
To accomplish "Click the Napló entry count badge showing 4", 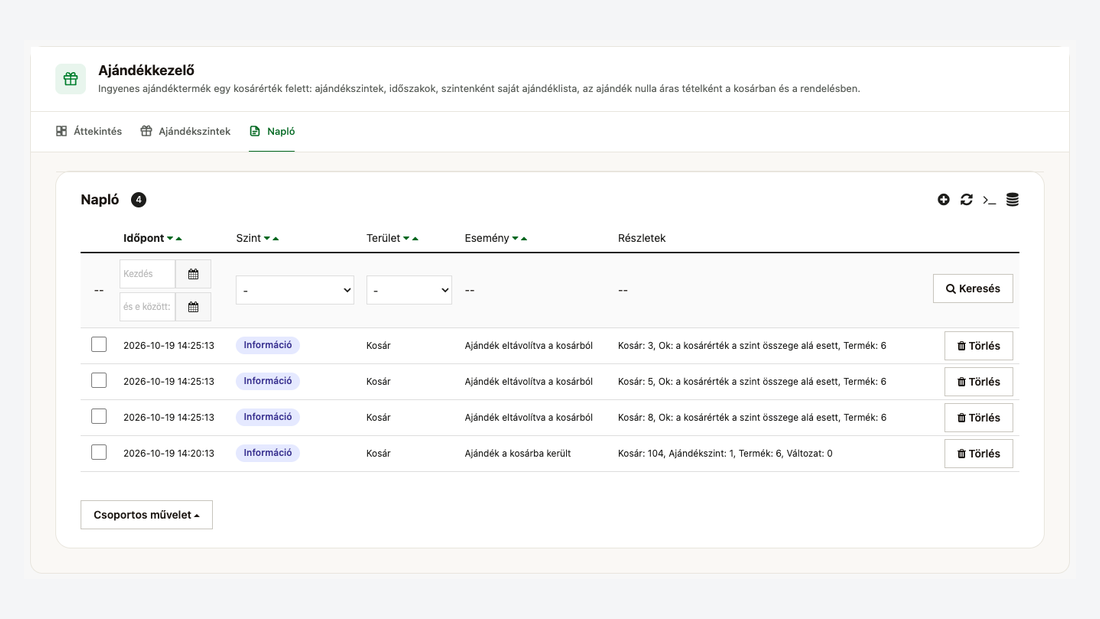I will click(x=139, y=200).
